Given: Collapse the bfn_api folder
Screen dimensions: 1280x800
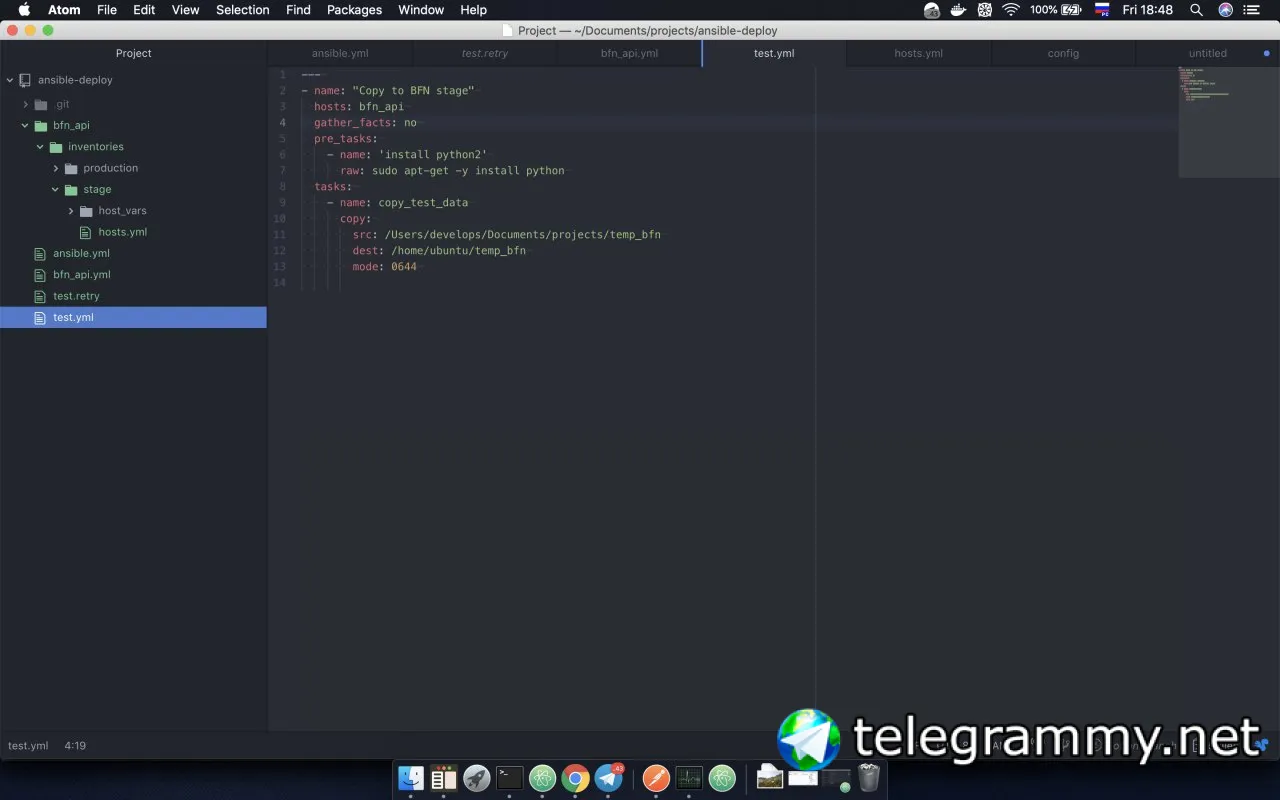Looking at the screenshot, I should pos(25,126).
